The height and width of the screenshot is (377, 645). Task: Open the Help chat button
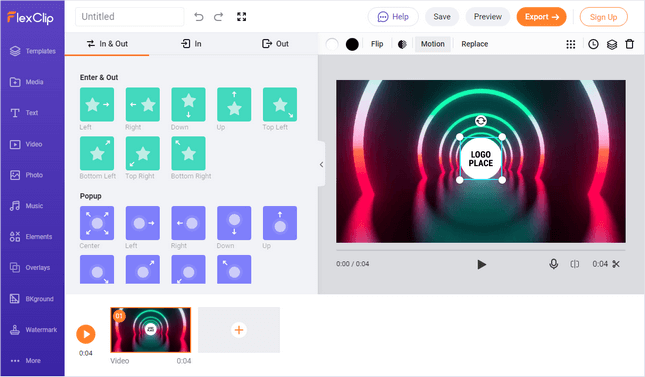coord(393,17)
